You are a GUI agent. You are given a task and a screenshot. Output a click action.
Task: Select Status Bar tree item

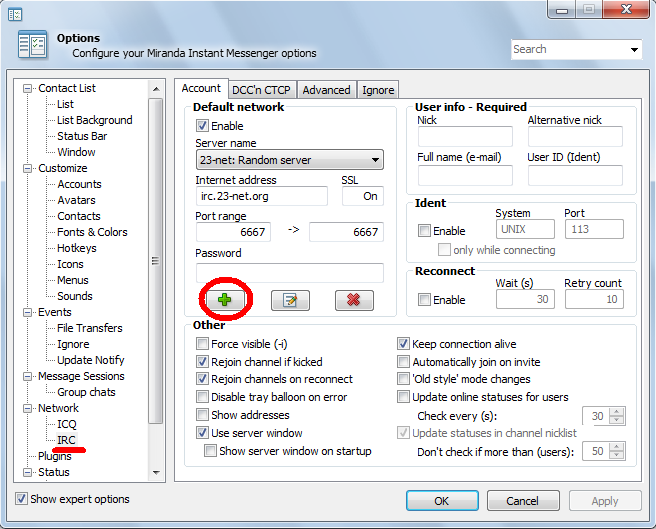pyautogui.click(x=82, y=136)
